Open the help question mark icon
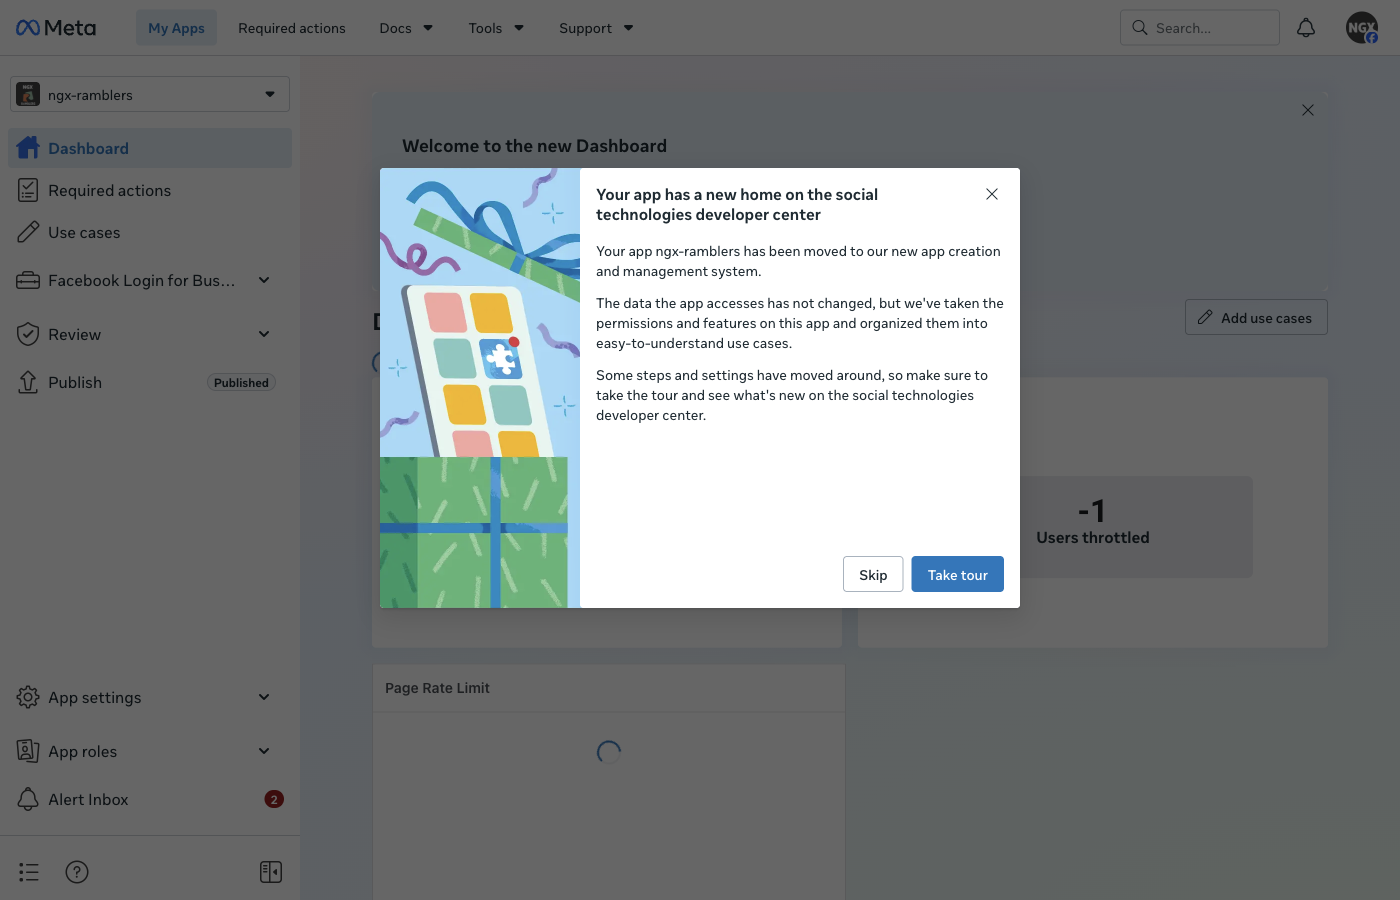 (x=77, y=872)
